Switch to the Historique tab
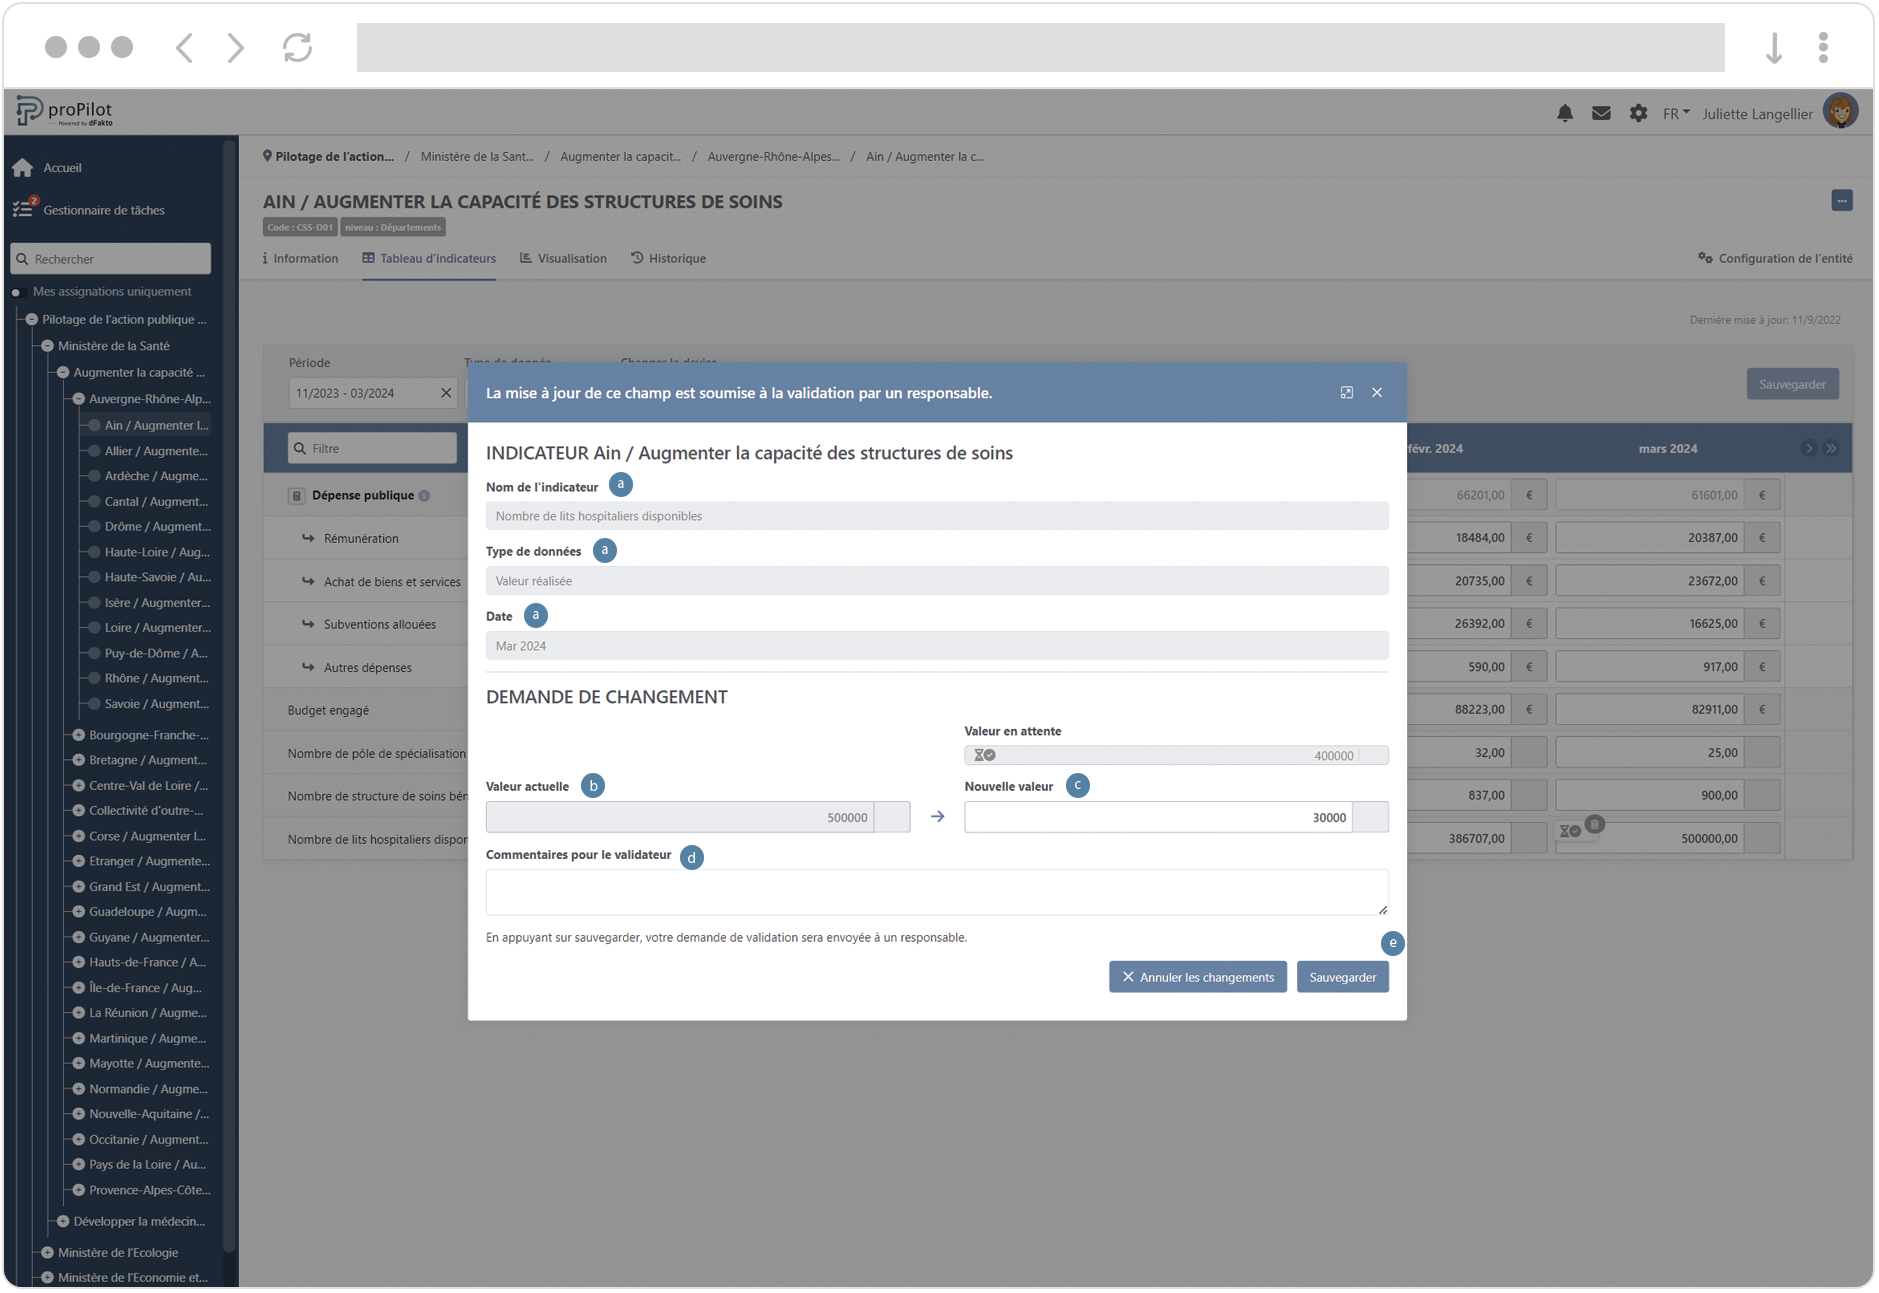Screen dimensions: 1879x1293 click(668, 259)
